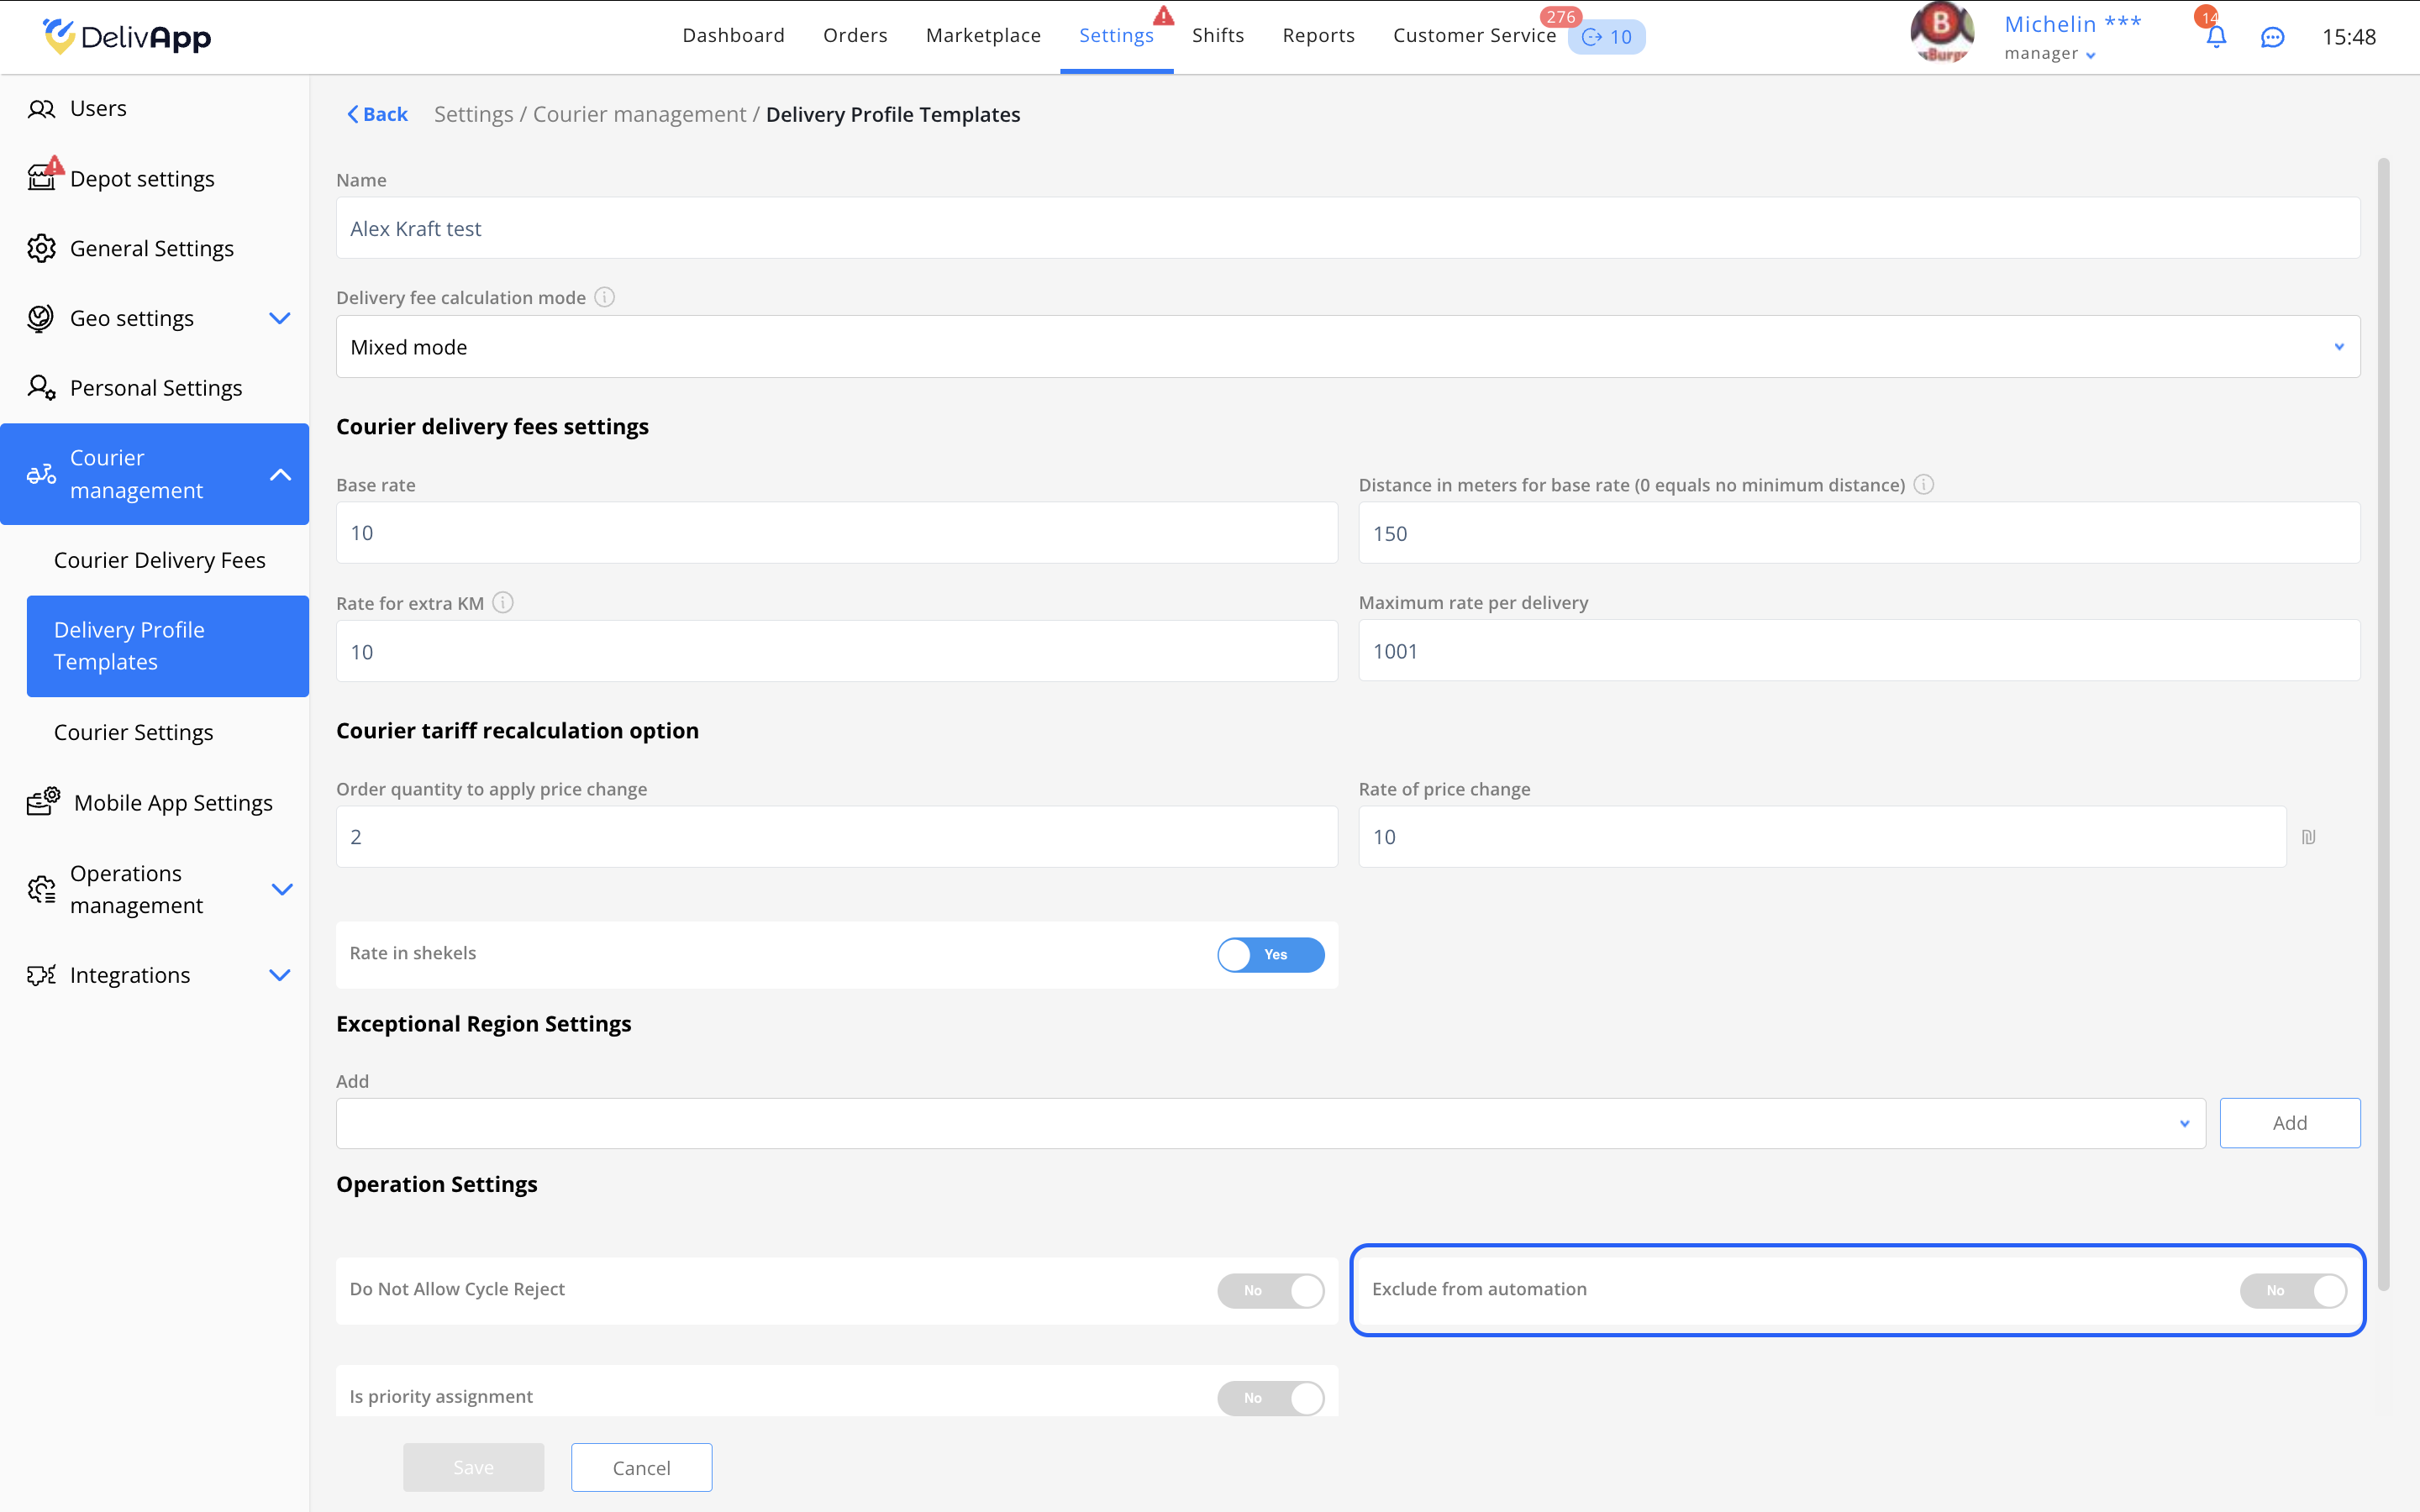Click the Base rate input field

coord(836,533)
